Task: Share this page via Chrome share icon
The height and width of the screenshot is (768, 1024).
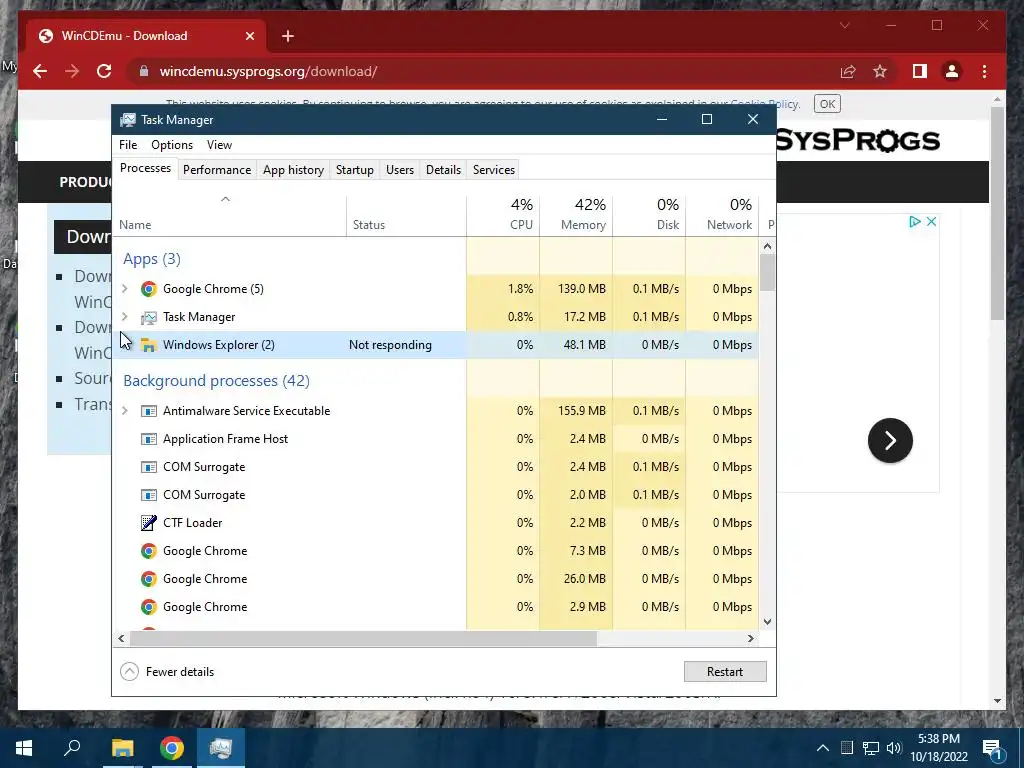Action: pos(848,71)
